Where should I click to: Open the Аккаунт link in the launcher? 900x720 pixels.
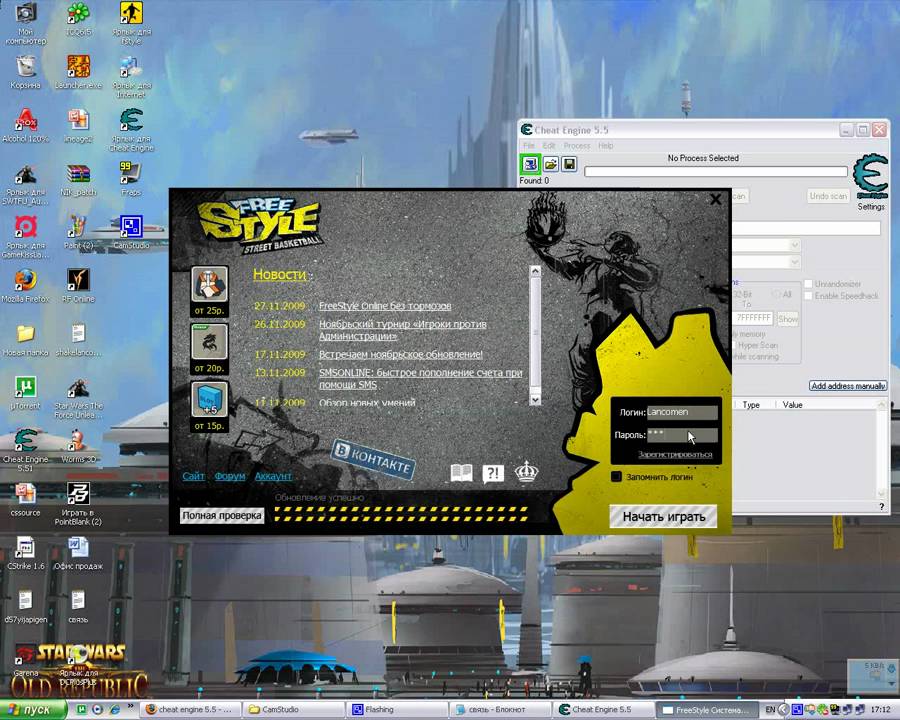pyautogui.click(x=273, y=476)
